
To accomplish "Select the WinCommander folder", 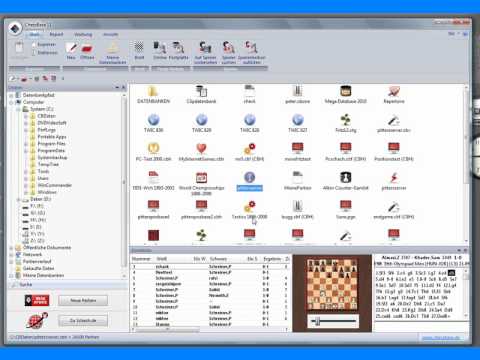I will tap(55, 185).
